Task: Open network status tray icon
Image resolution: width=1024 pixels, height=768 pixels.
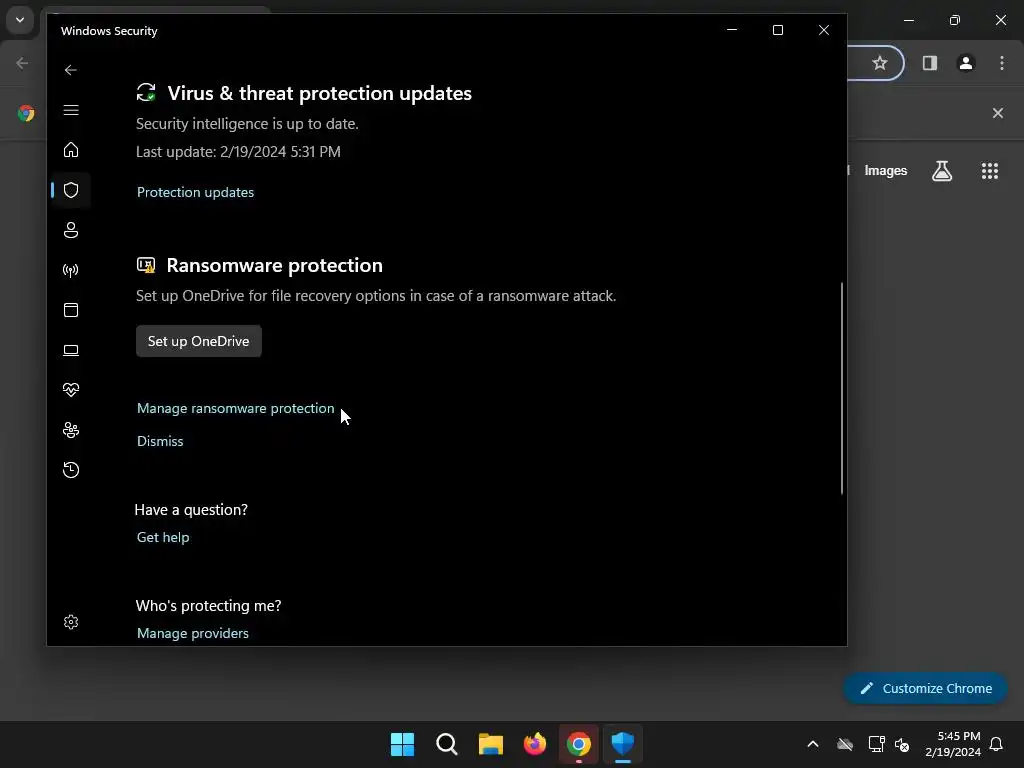Action: [x=876, y=744]
